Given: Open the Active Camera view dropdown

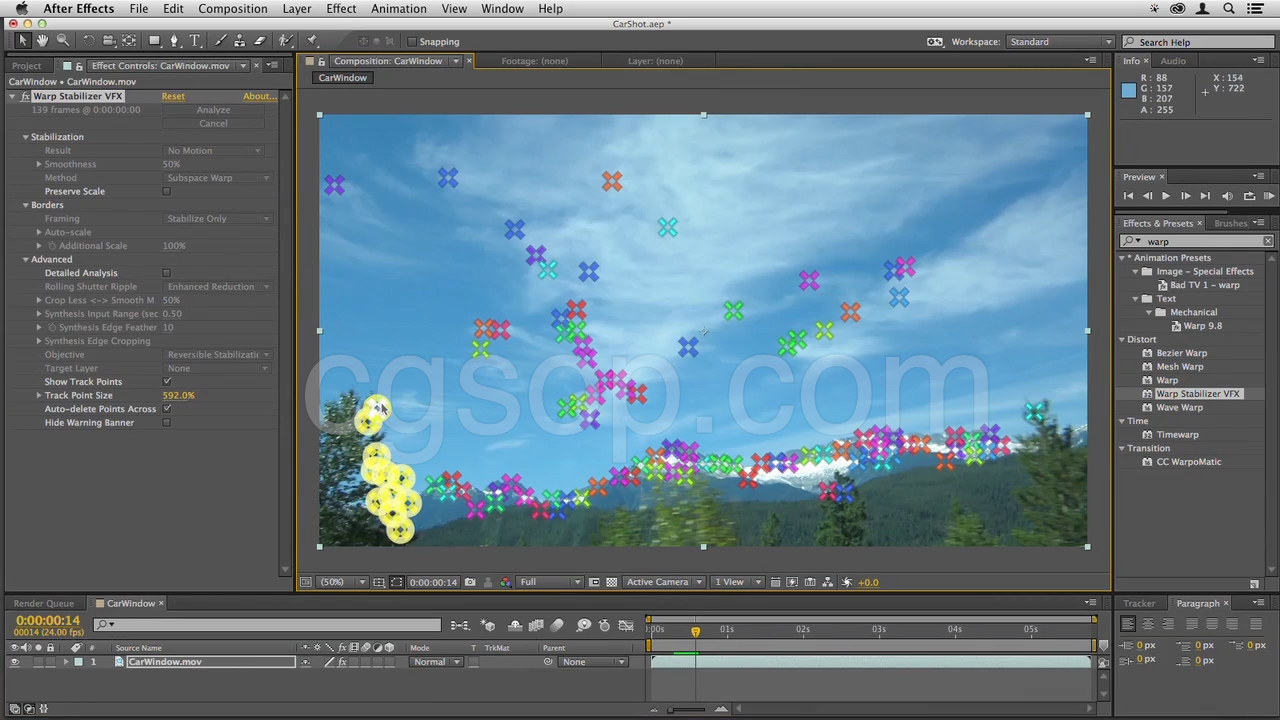Looking at the screenshot, I should [x=665, y=582].
